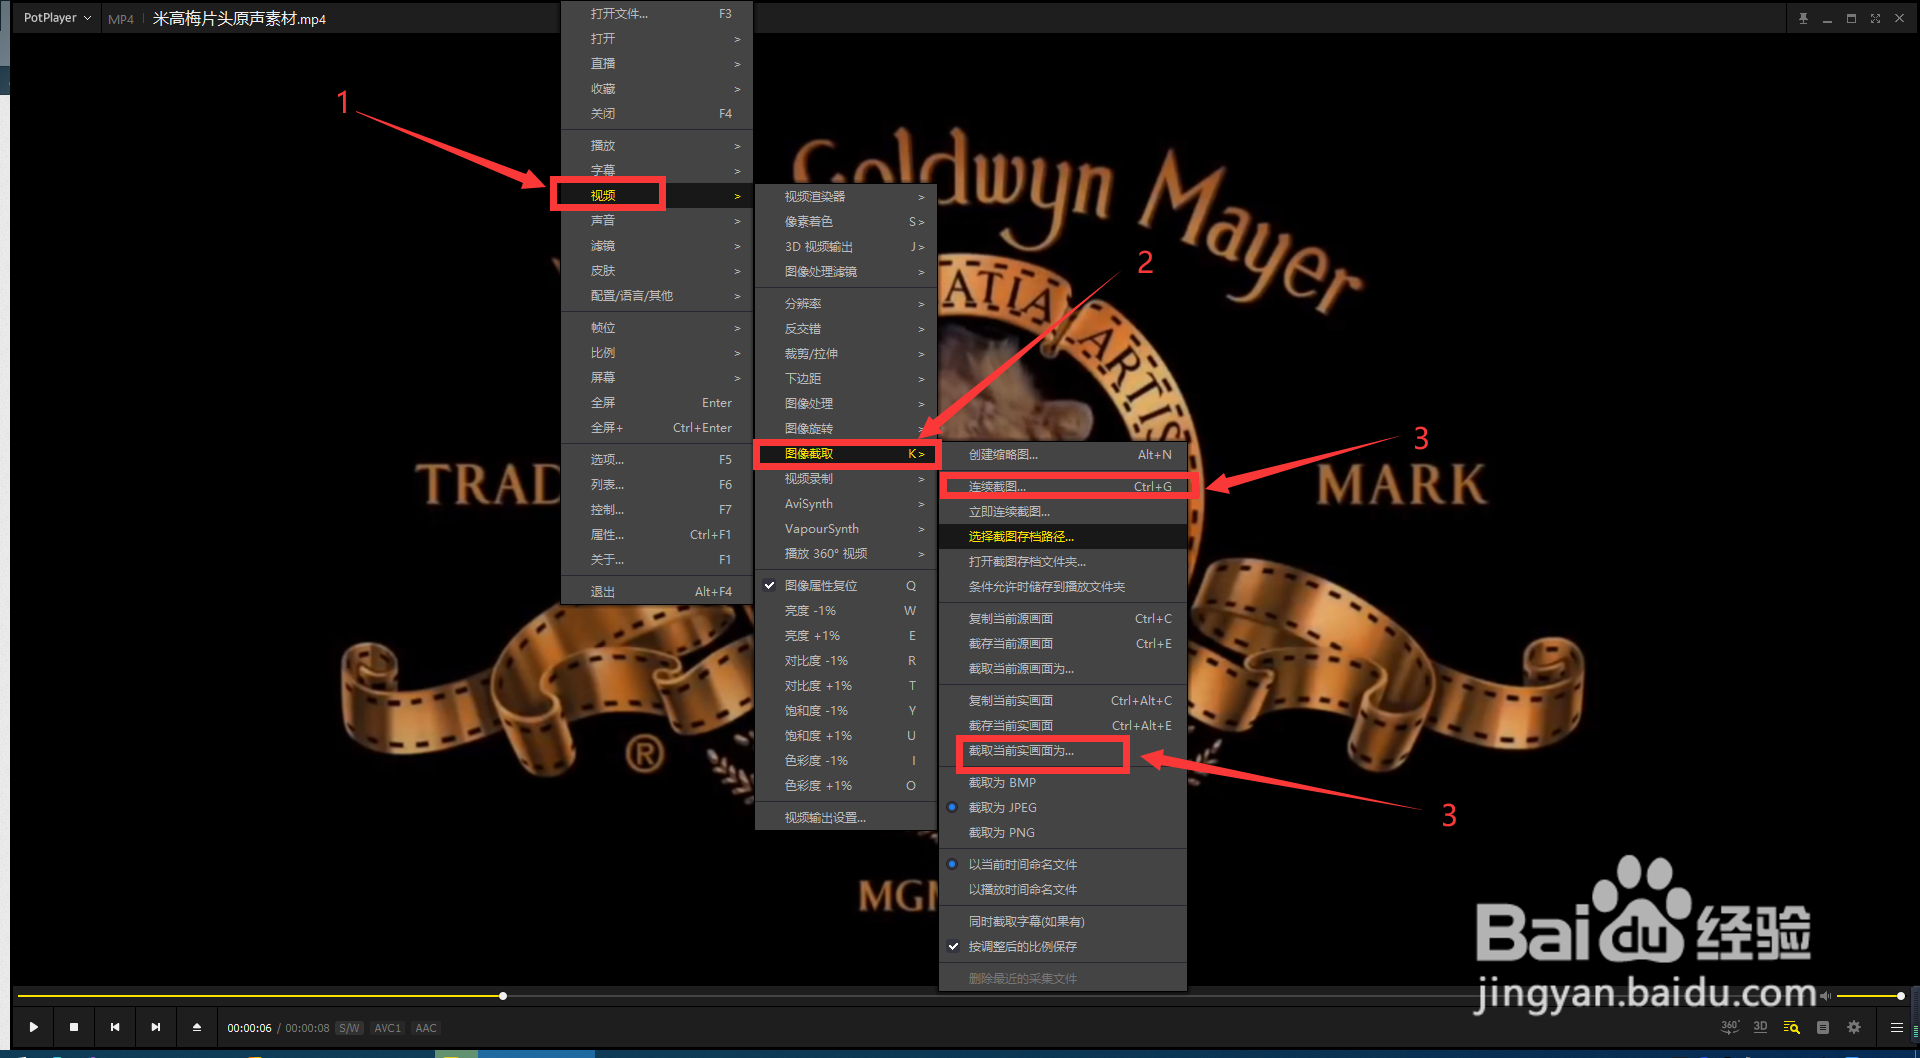Click the pin-on-top icon in title bar

pyautogui.click(x=1803, y=18)
